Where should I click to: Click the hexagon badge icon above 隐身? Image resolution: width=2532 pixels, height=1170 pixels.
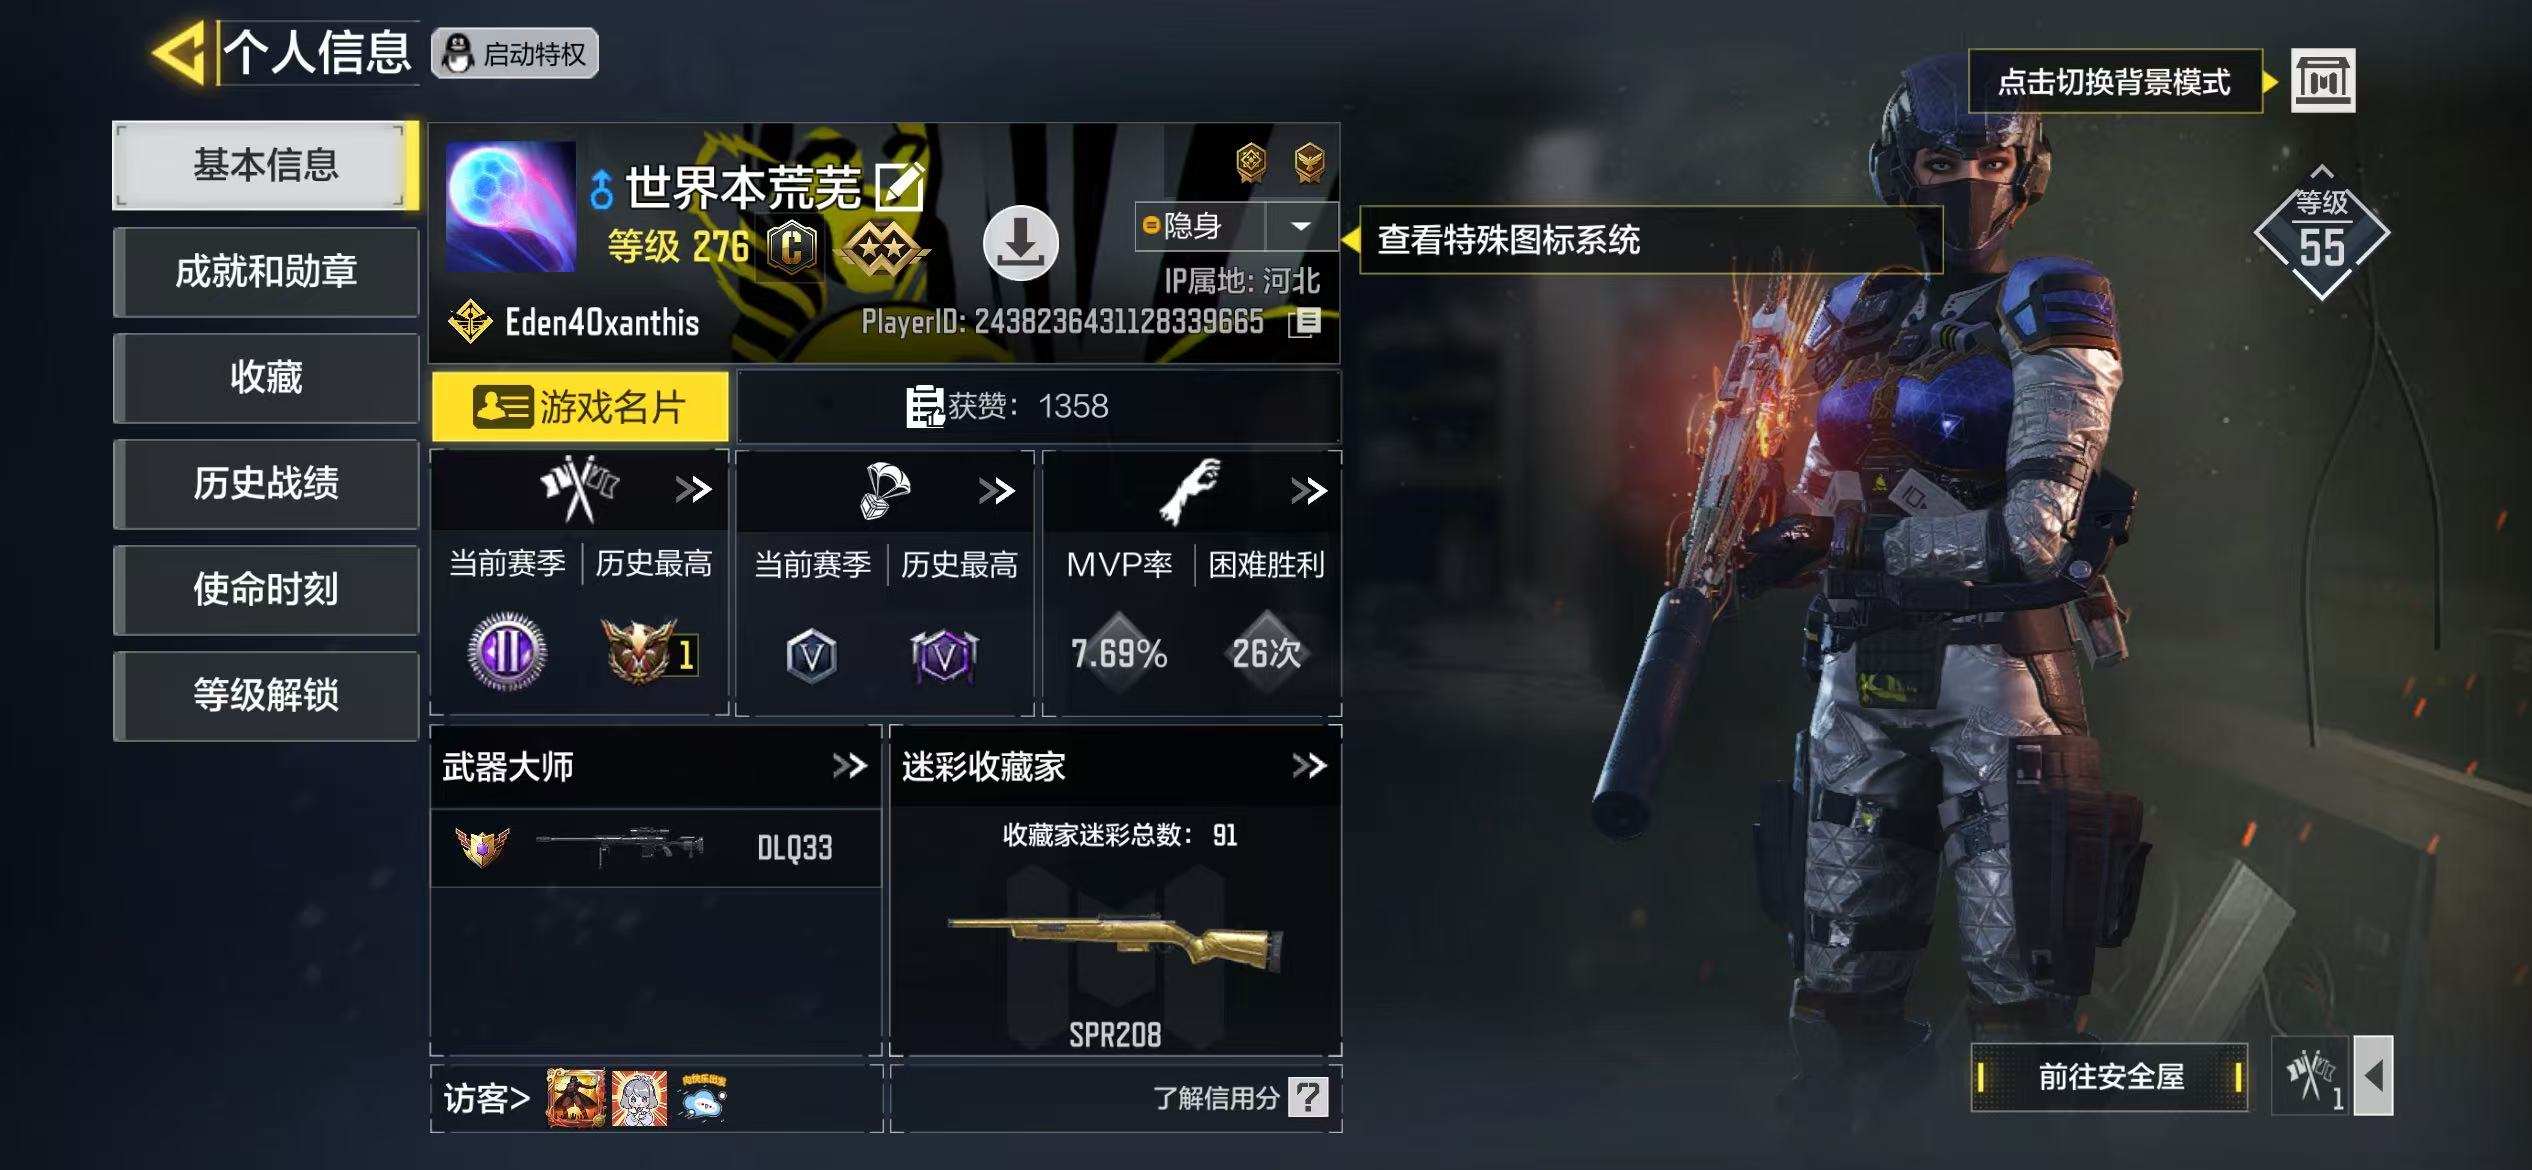coord(1251,162)
